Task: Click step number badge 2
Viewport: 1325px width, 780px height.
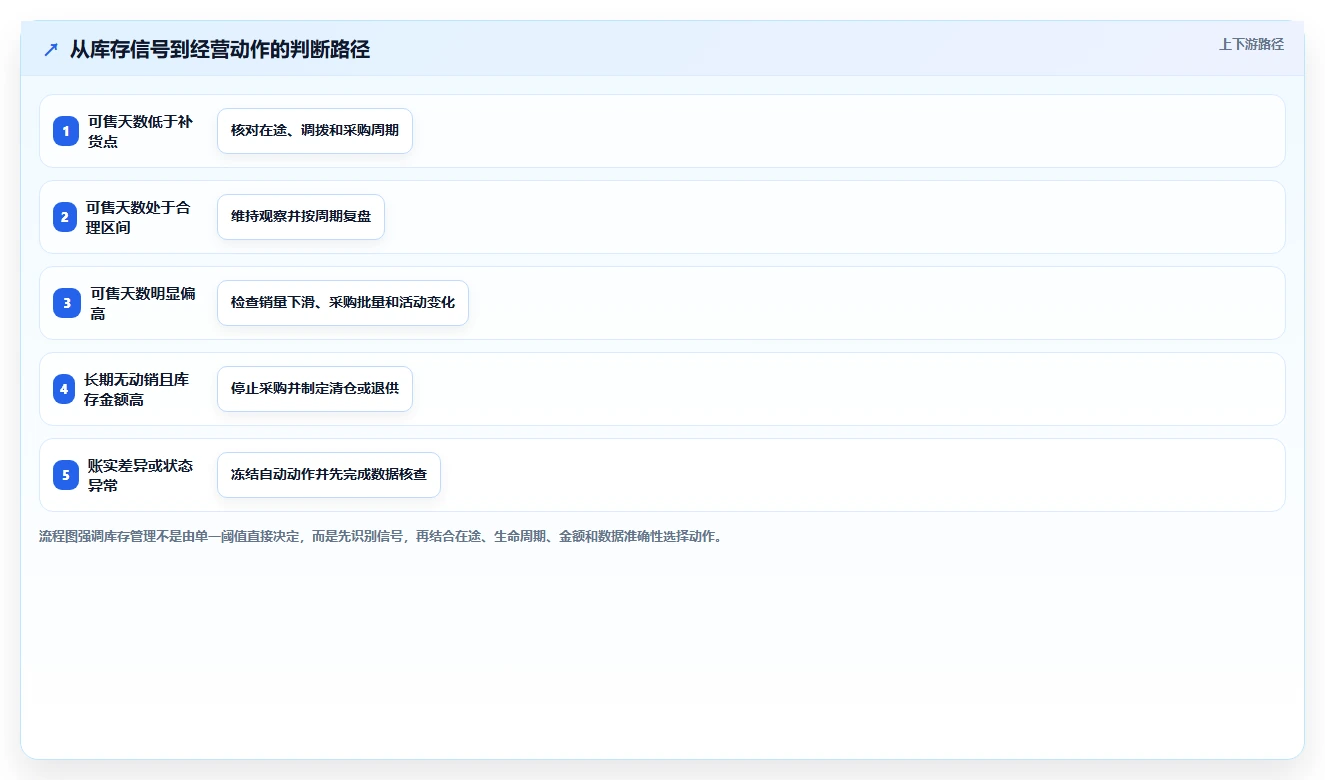Action: point(66,217)
